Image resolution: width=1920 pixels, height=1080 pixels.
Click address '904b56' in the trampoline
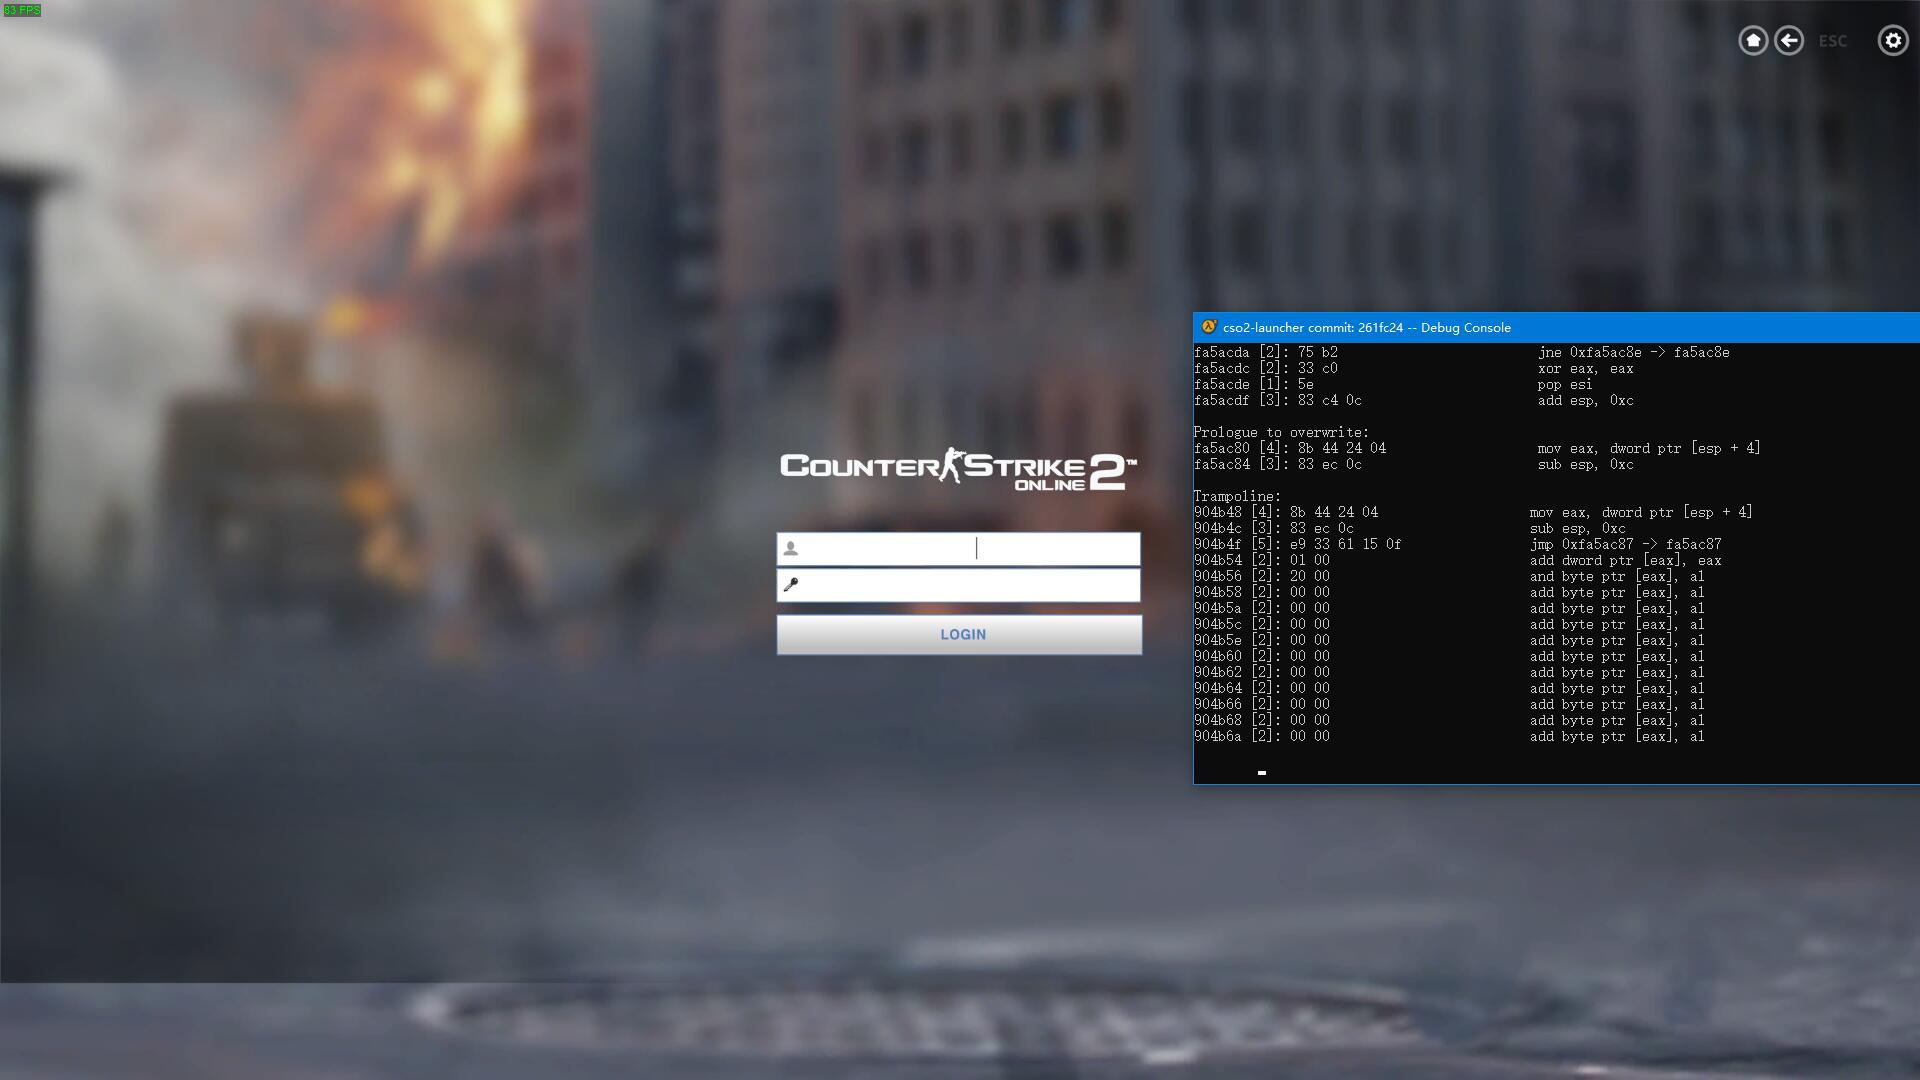(1217, 576)
